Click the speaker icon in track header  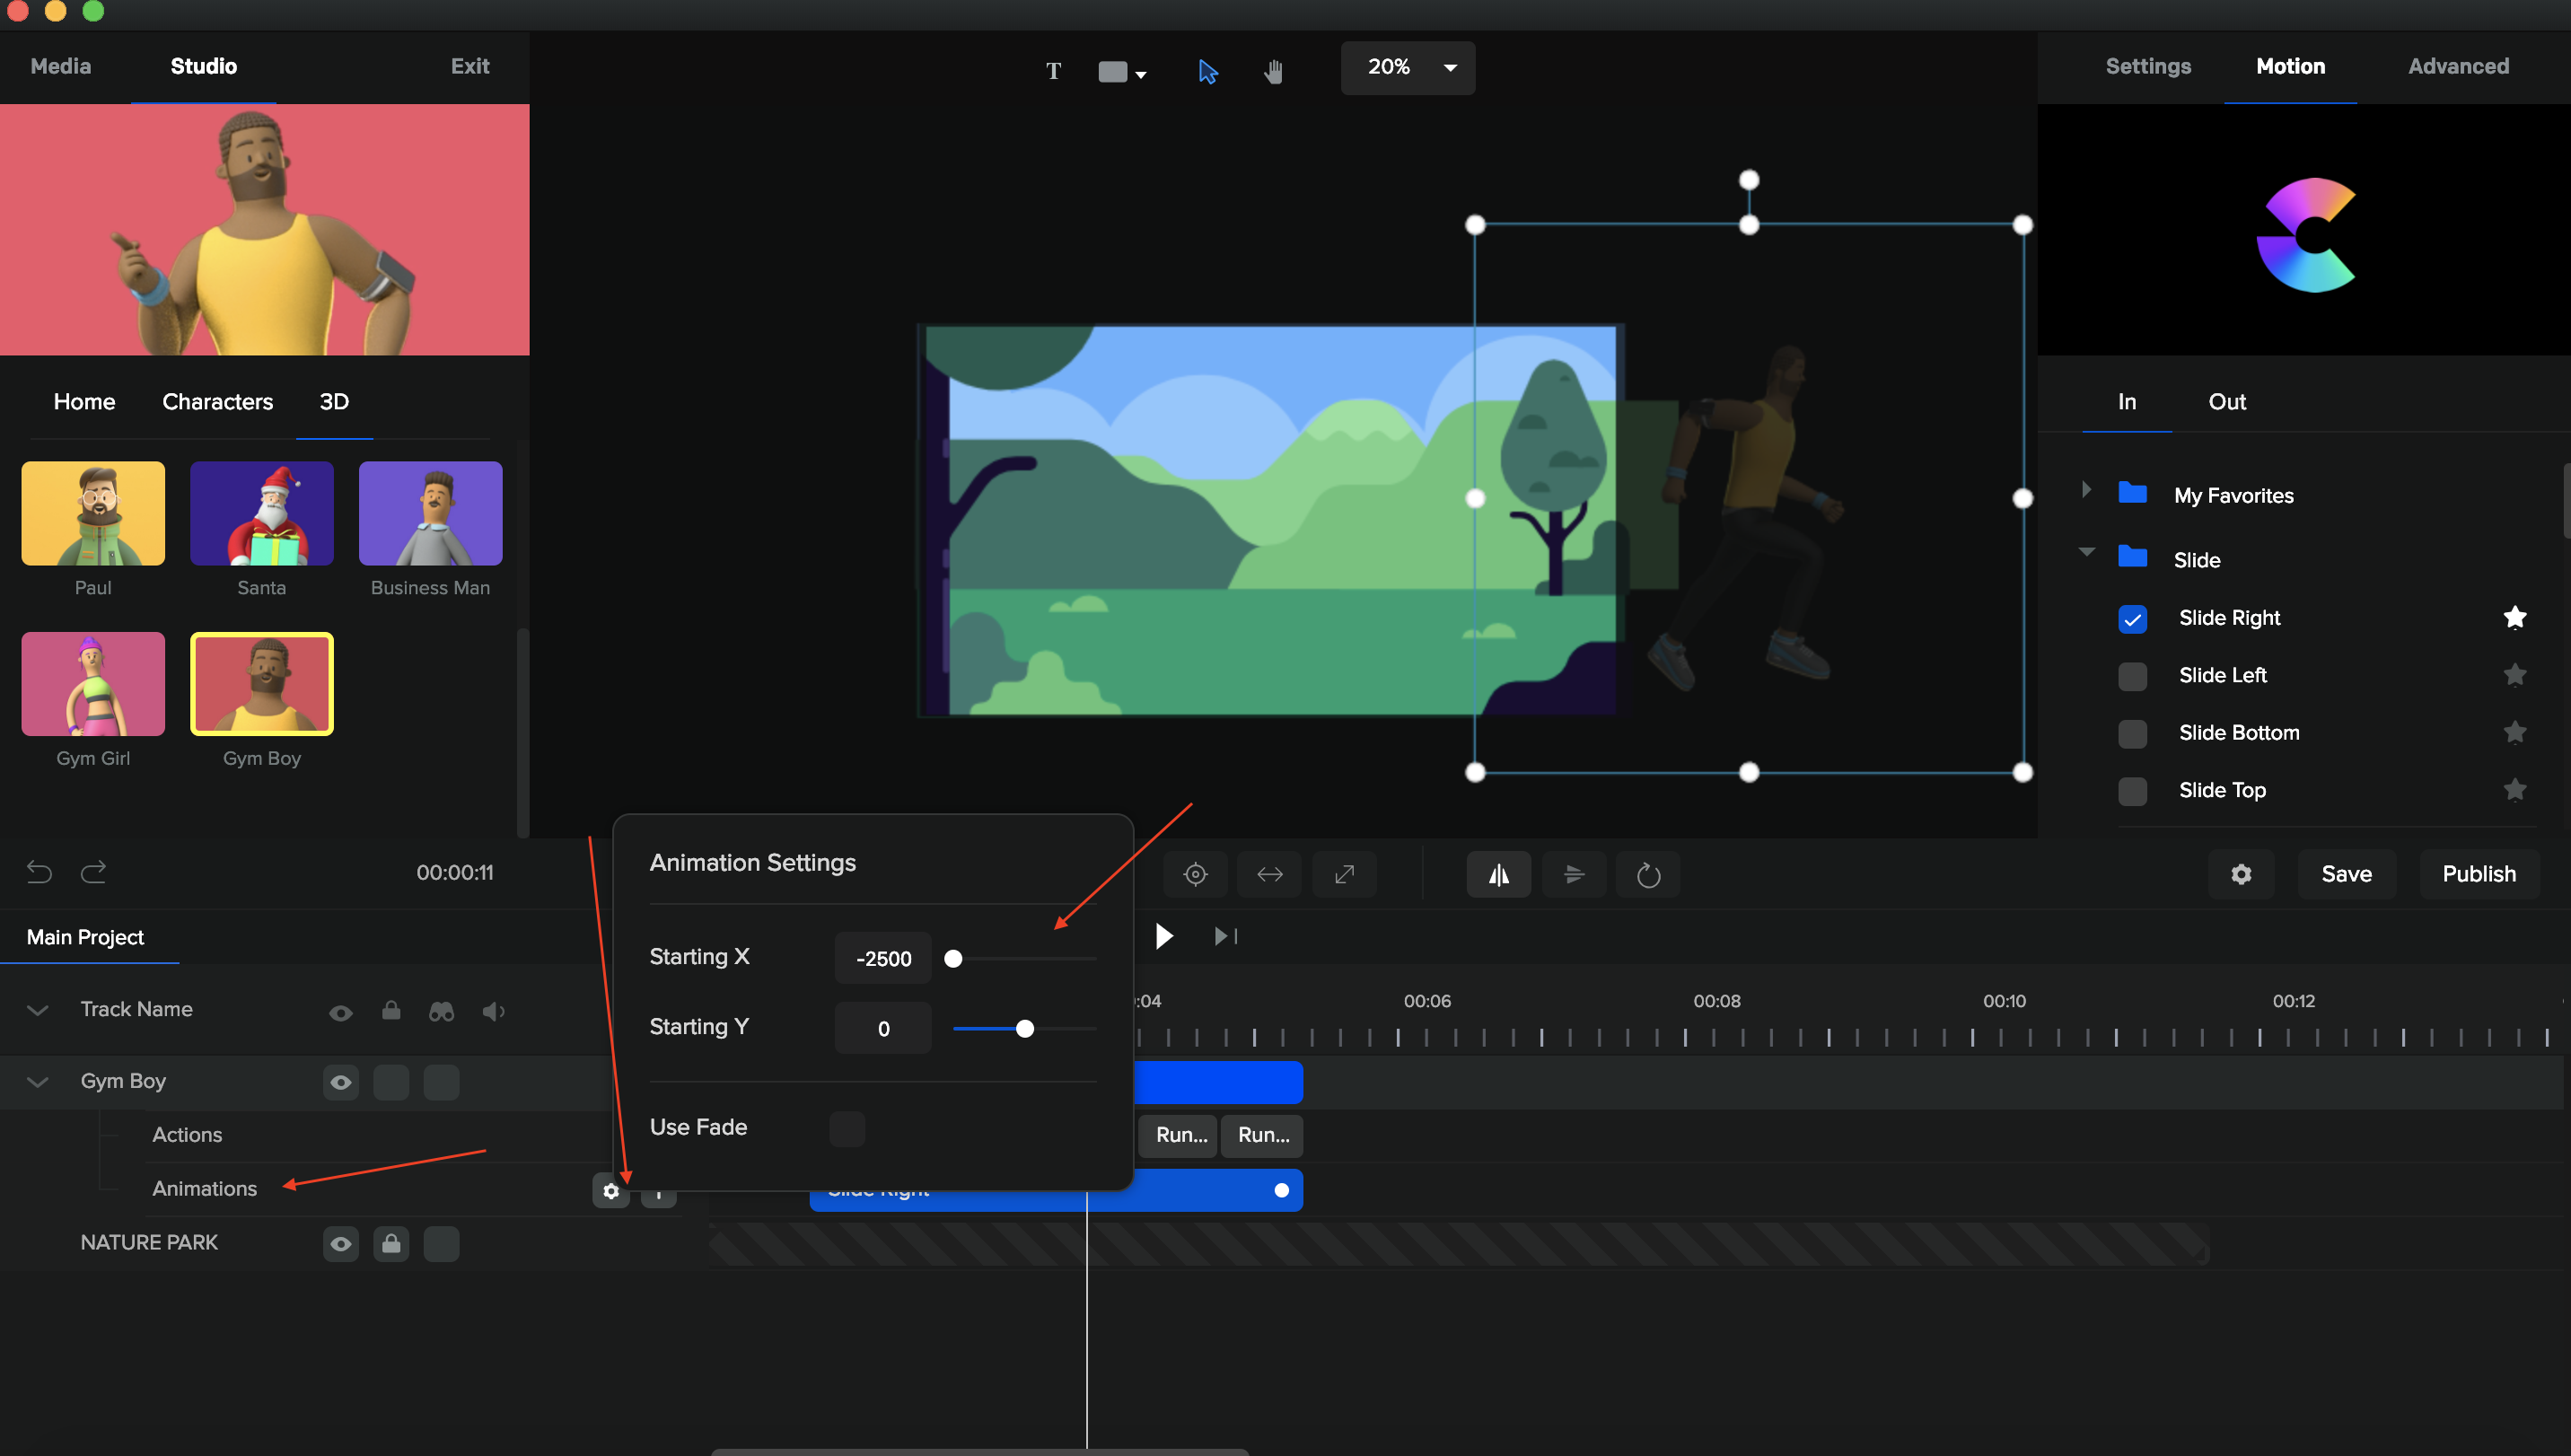(x=494, y=1011)
